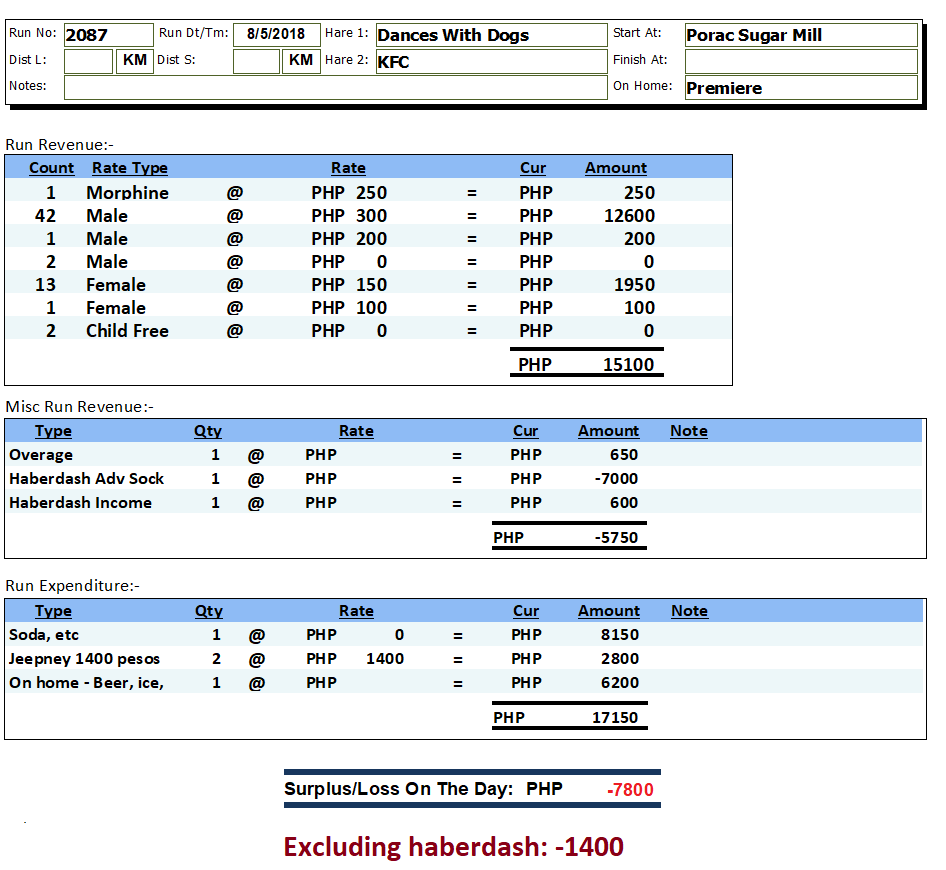This screenshot has height=870, width=946.
Task: Click the Count column header in Run Revenue
Action: (x=52, y=168)
